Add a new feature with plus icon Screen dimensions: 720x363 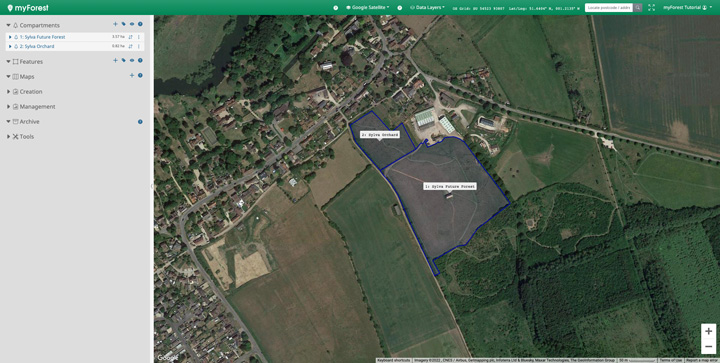(115, 60)
